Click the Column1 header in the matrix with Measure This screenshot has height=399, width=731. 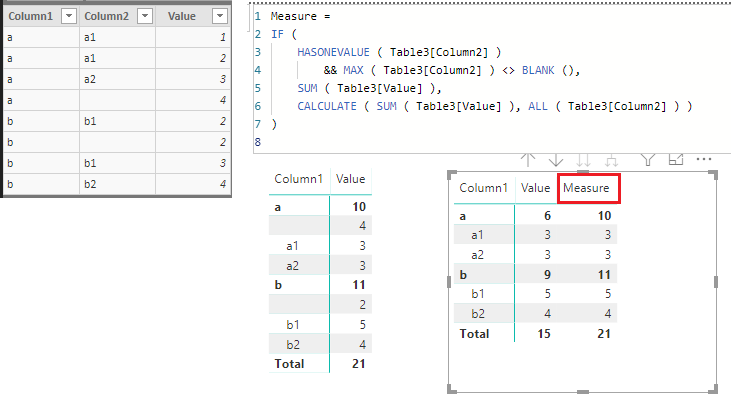pos(483,188)
